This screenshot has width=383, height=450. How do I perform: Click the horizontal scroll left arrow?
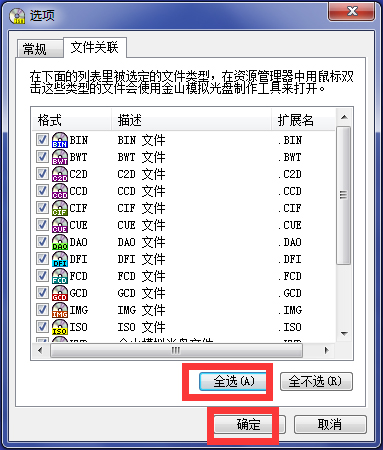pyautogui.click(x=40, y=350)
